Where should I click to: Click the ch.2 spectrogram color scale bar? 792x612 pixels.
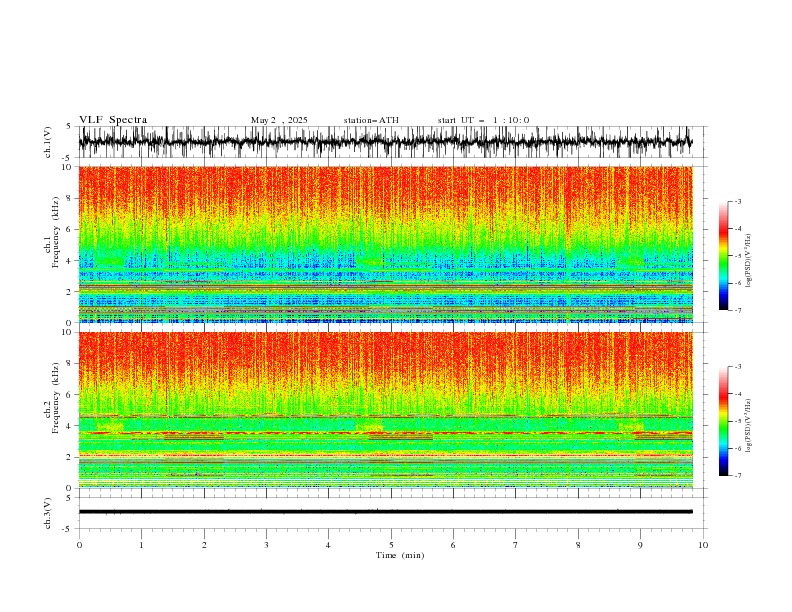tap(724, 421)
